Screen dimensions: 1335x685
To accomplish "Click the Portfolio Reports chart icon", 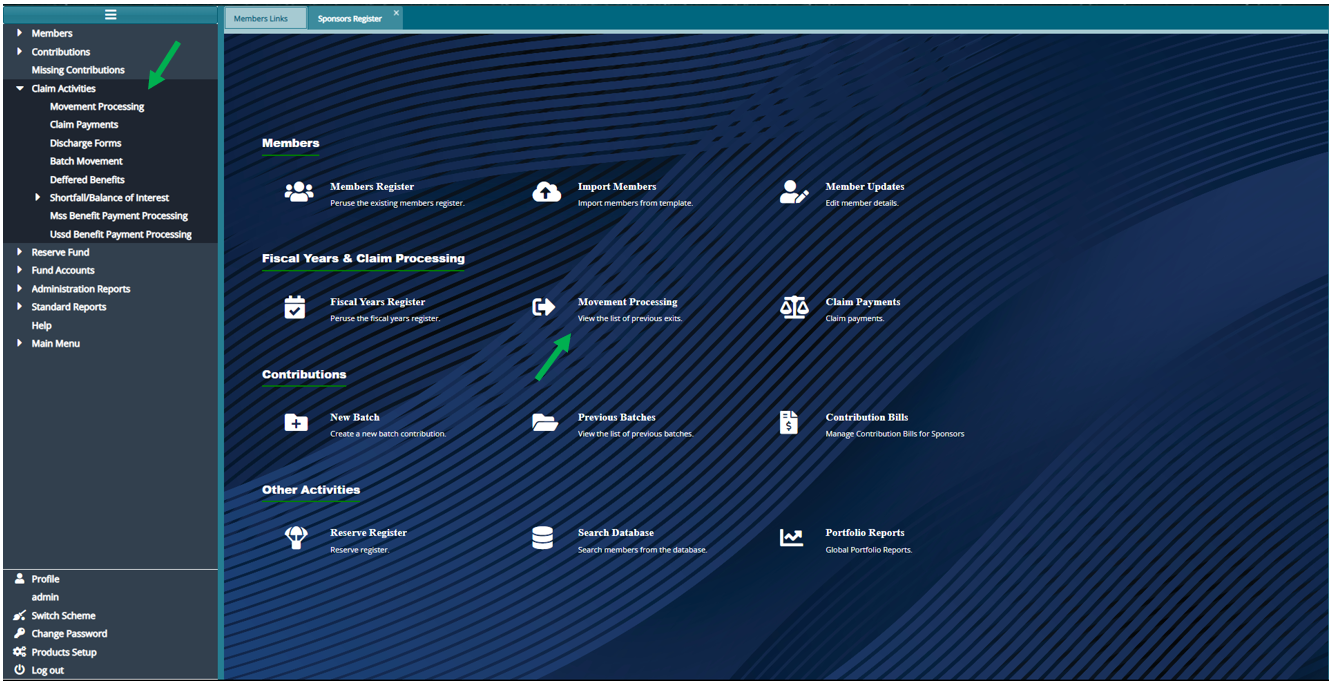I will click(791, 539).
